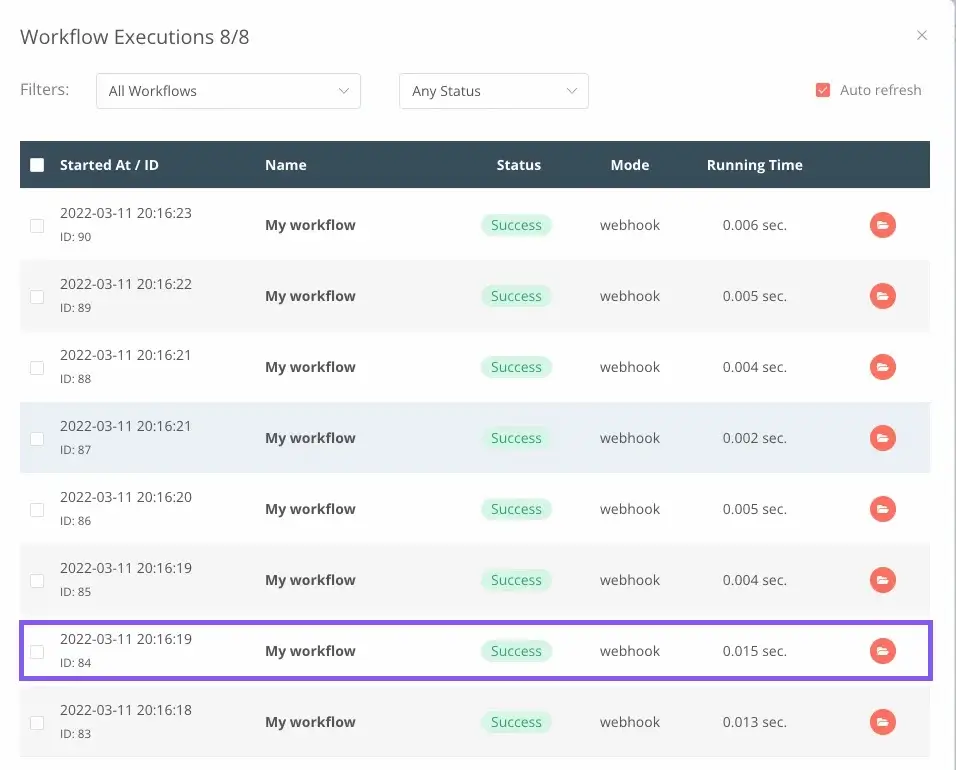Click the Success badge for ID 88
Image resolution: width=956 pixels, height=770 pixels.
pyautogui.click(x=516, y=367)
